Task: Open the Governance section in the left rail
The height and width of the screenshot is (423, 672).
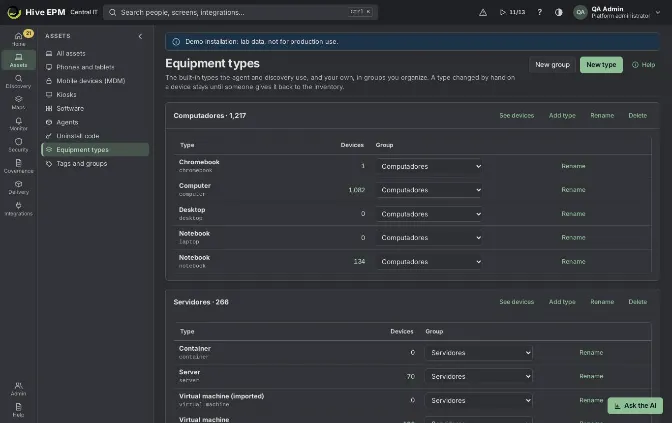Action: click(18, 166)
